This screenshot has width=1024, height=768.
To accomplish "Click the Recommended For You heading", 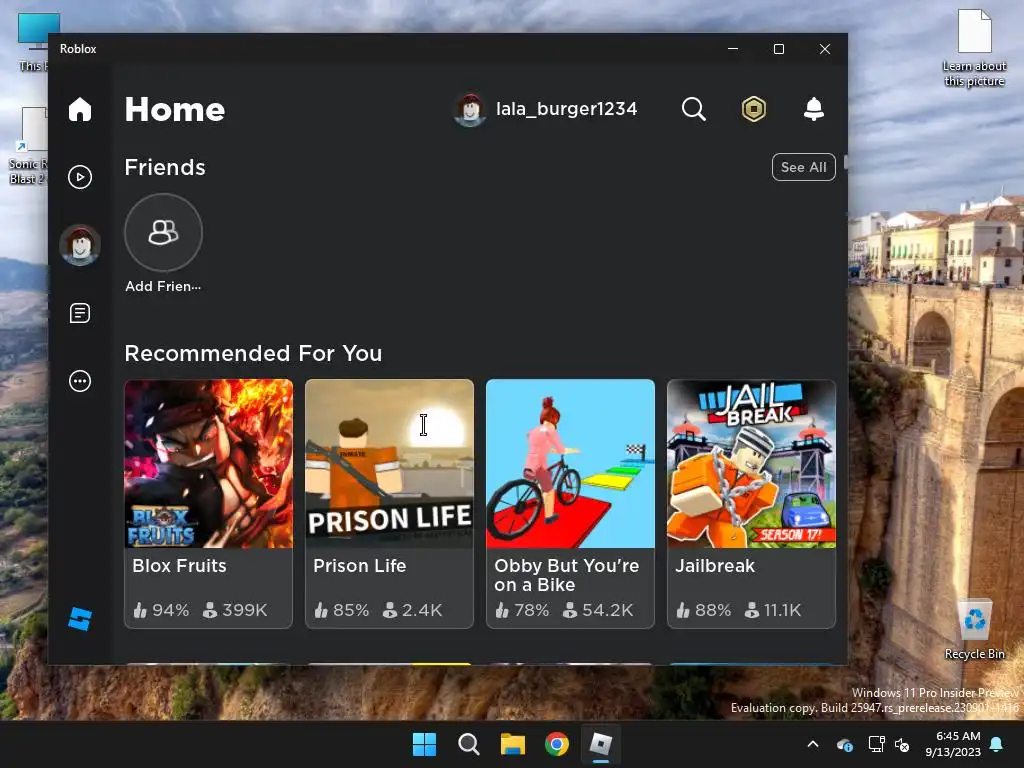I will coord(253,353).
